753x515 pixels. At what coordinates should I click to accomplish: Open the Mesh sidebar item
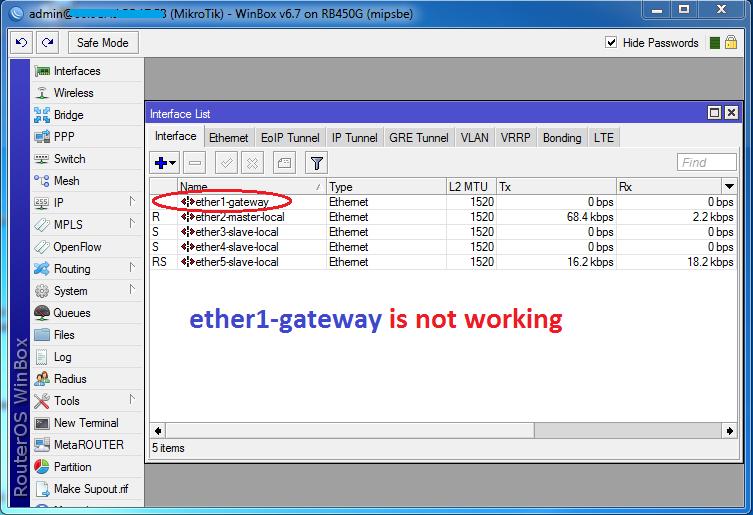(x=87, y=181)
